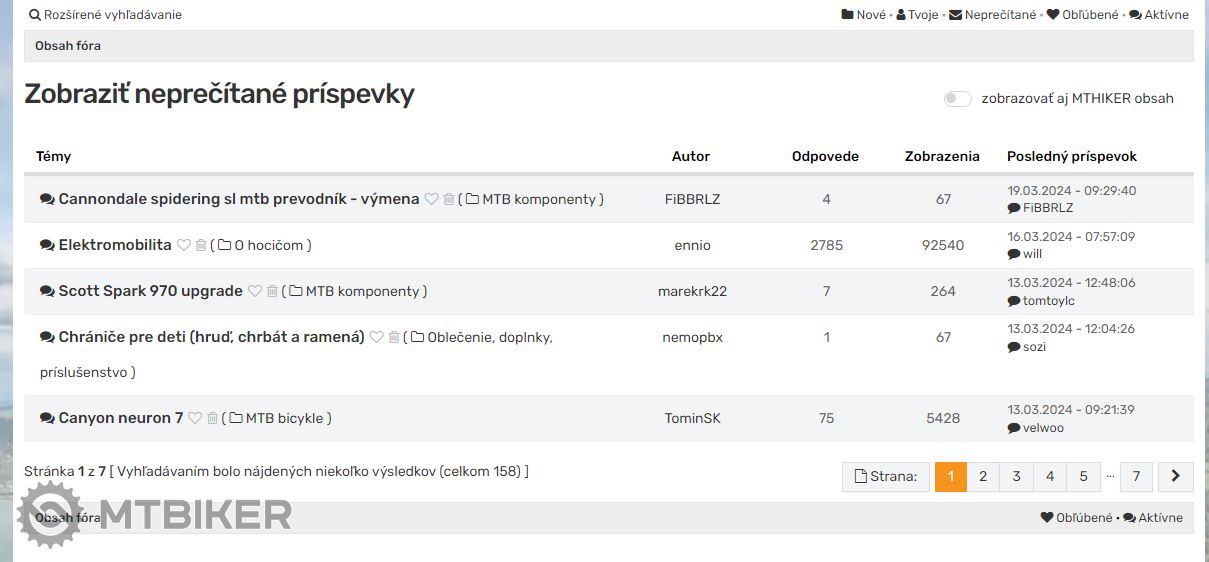
Task: Open the Strana page selector button
Action: tap(886, 477)
